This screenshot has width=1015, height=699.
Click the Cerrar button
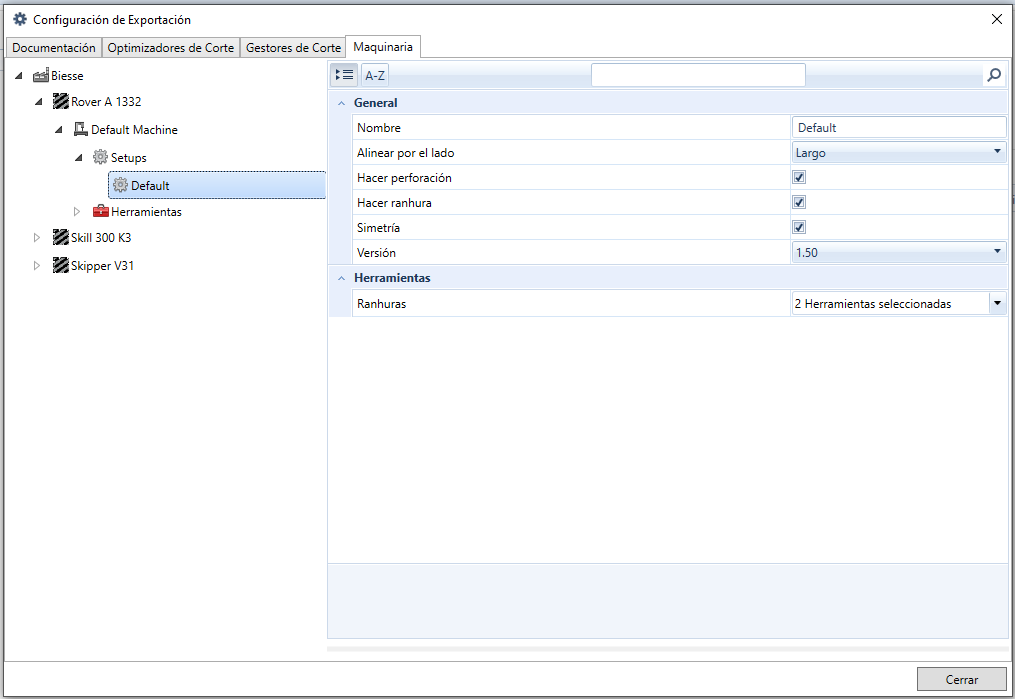tap(961, 679)
